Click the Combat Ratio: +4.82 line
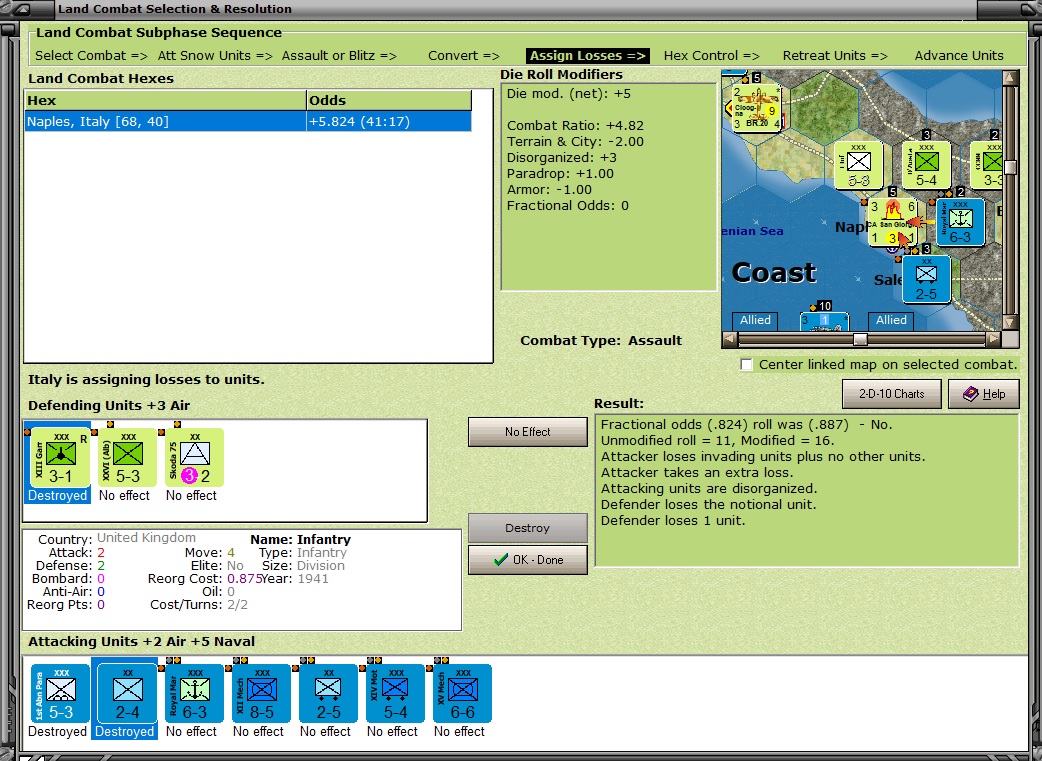Screen dimensions: 1042x761 [575, 126]
